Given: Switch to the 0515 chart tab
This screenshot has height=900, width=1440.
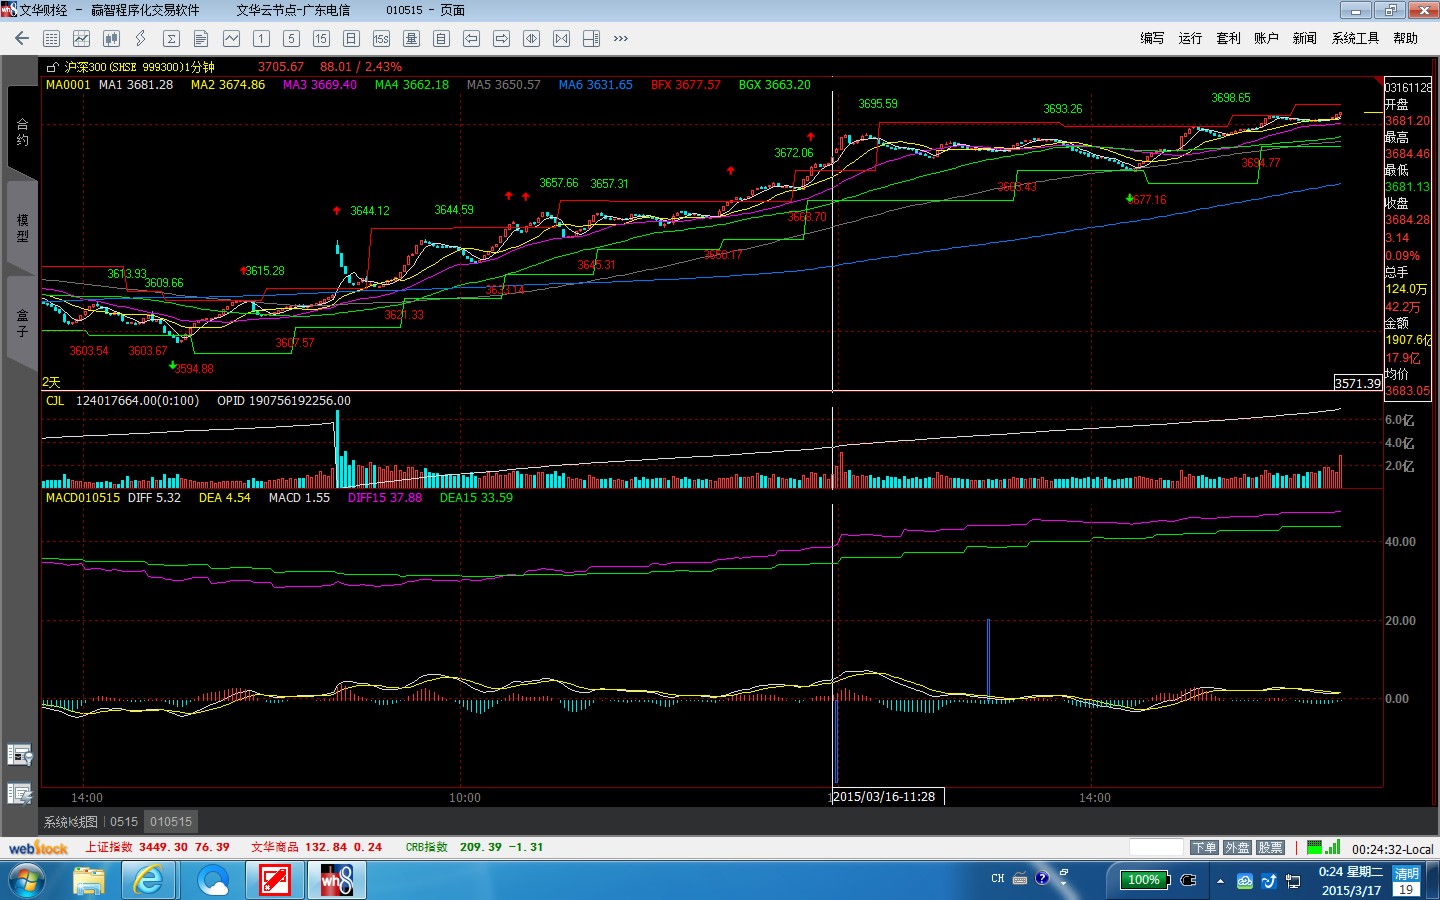Looking at the screenshot, I should pos(124,822).
